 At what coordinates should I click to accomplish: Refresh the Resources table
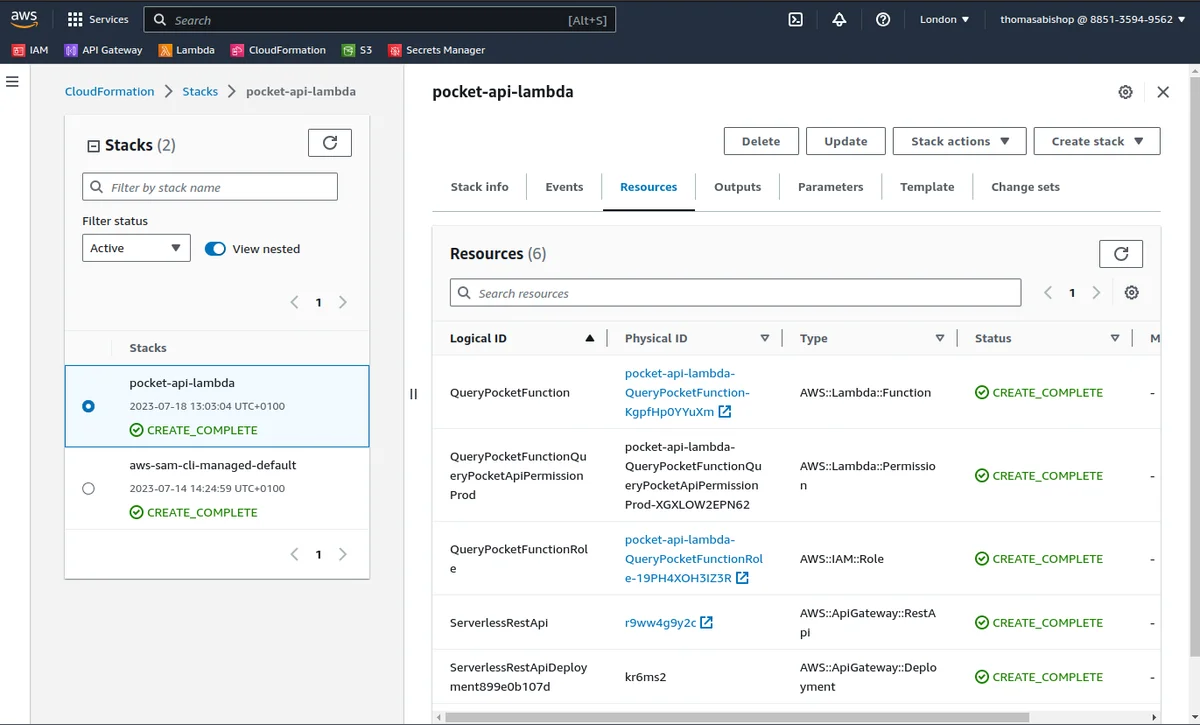pyautogui.click(x=1120, y=254)
